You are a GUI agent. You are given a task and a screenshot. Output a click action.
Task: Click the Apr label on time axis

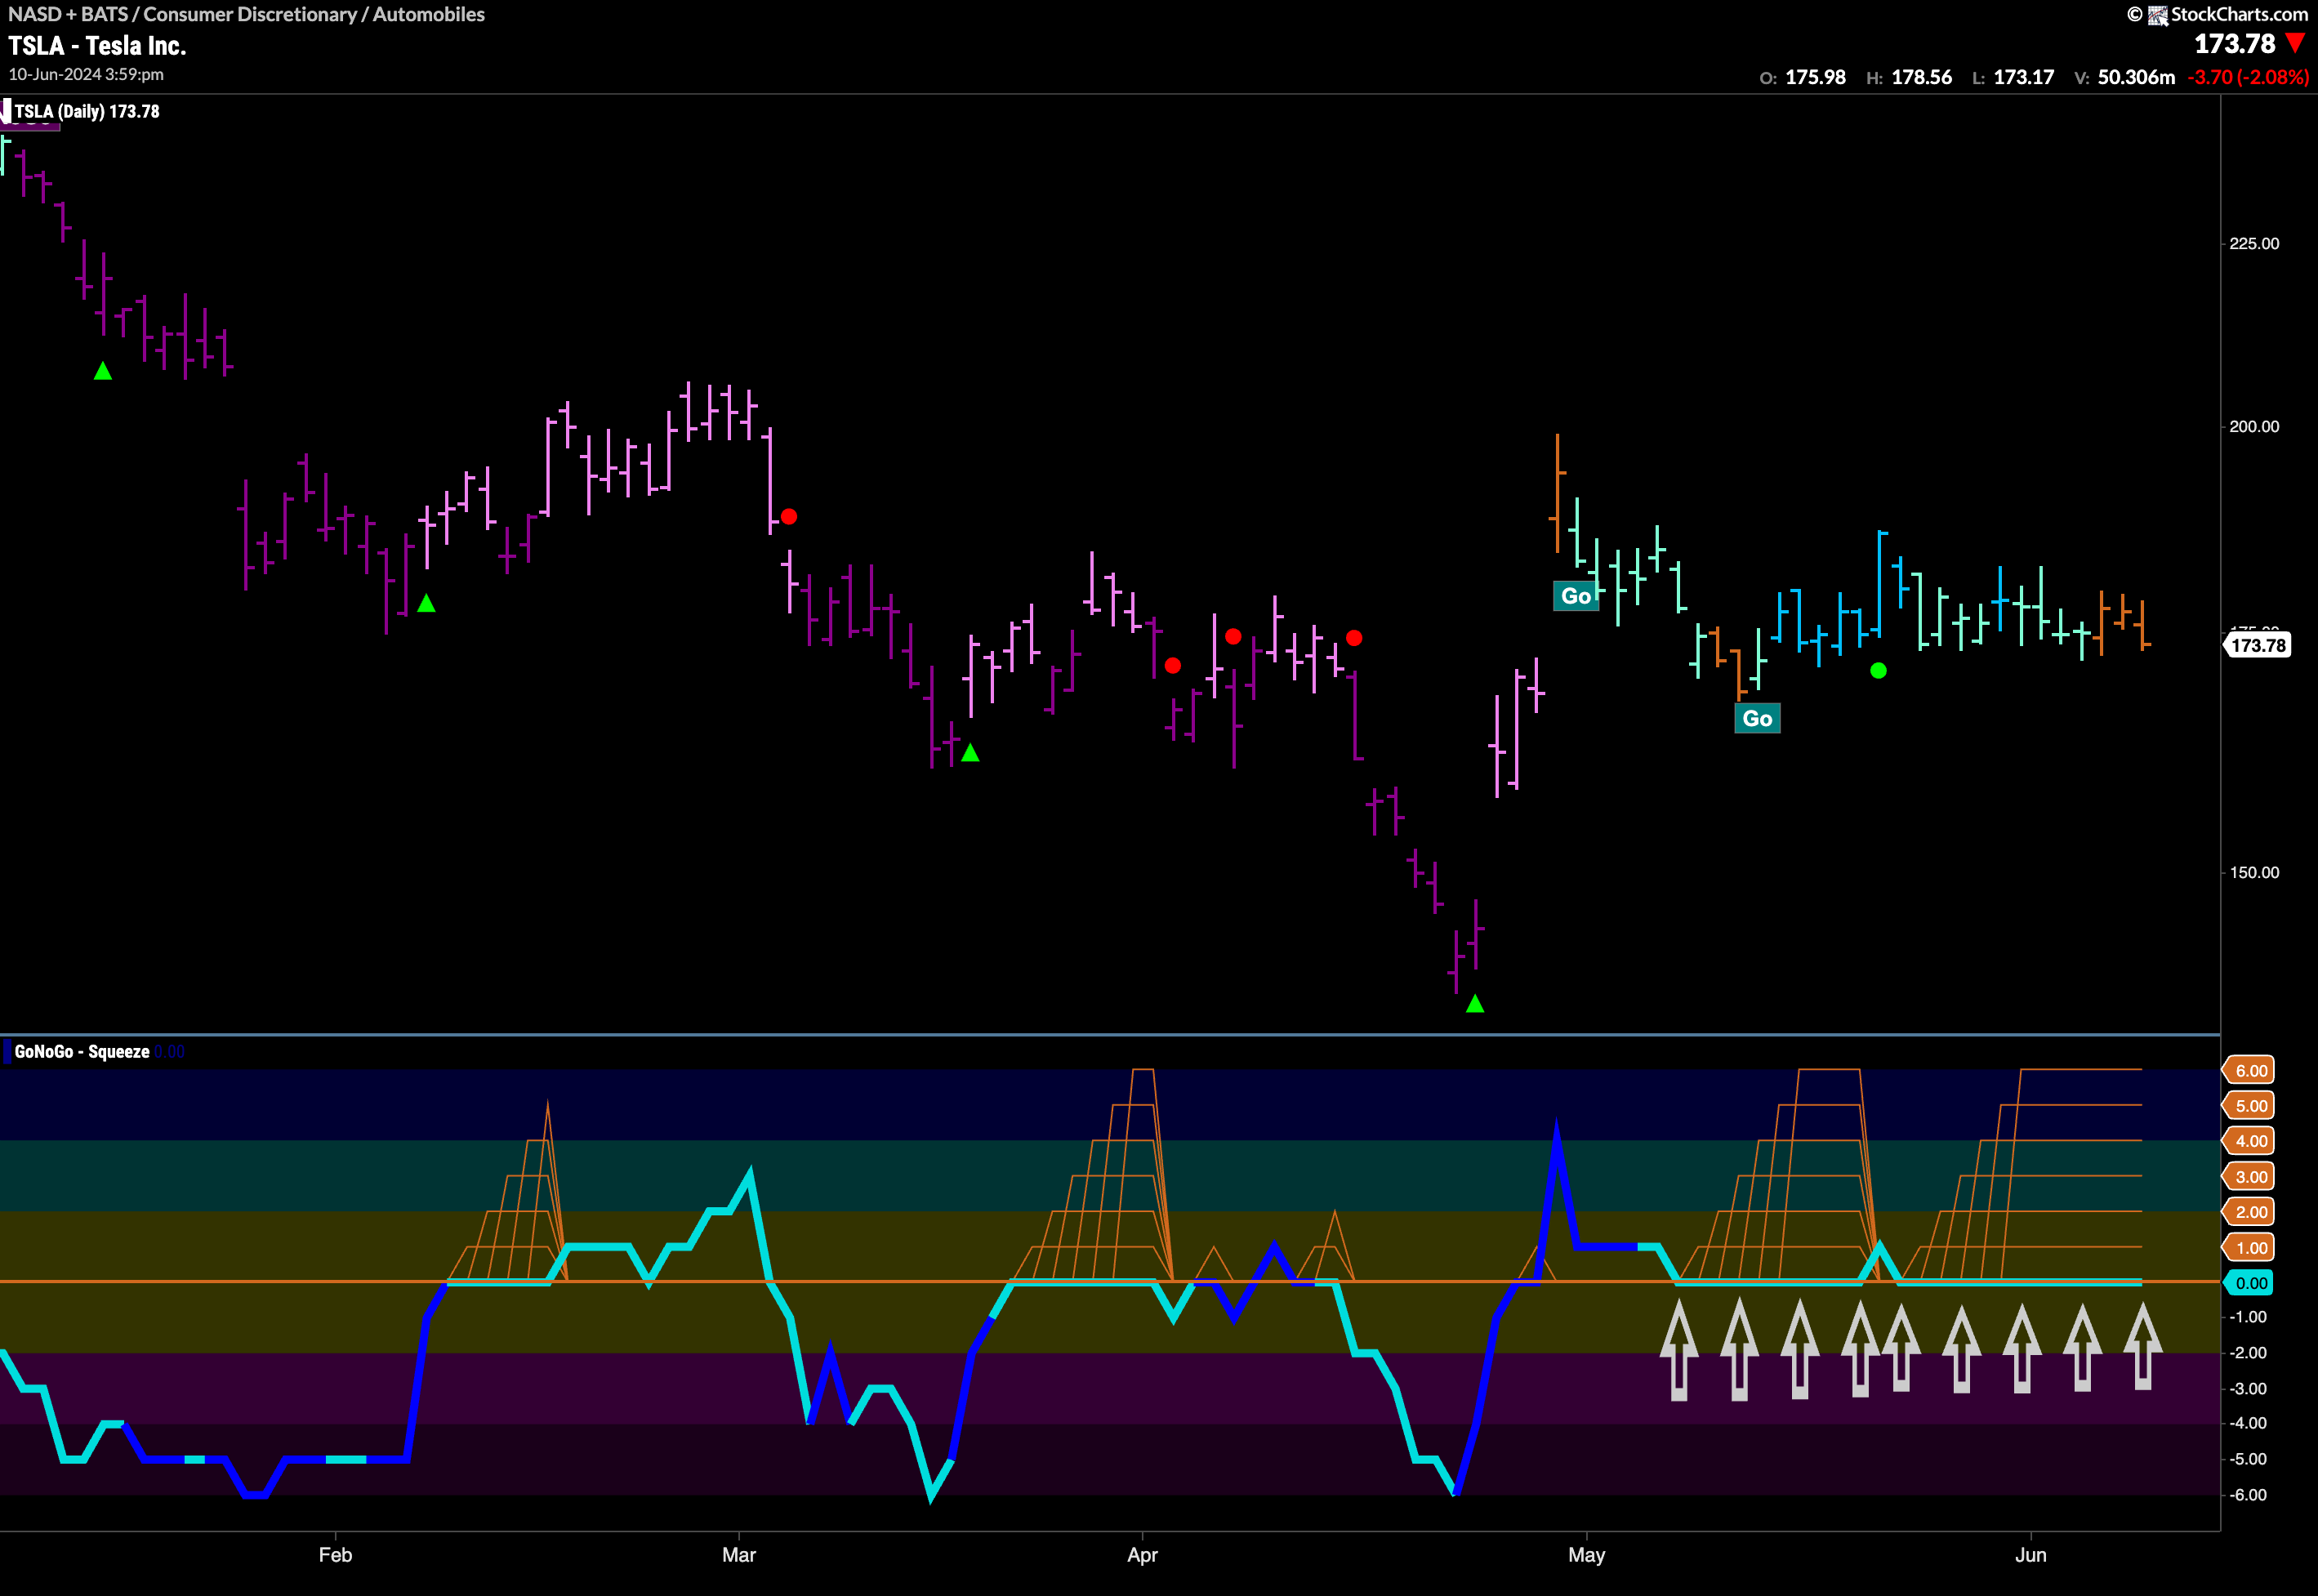[1142, 1555]
